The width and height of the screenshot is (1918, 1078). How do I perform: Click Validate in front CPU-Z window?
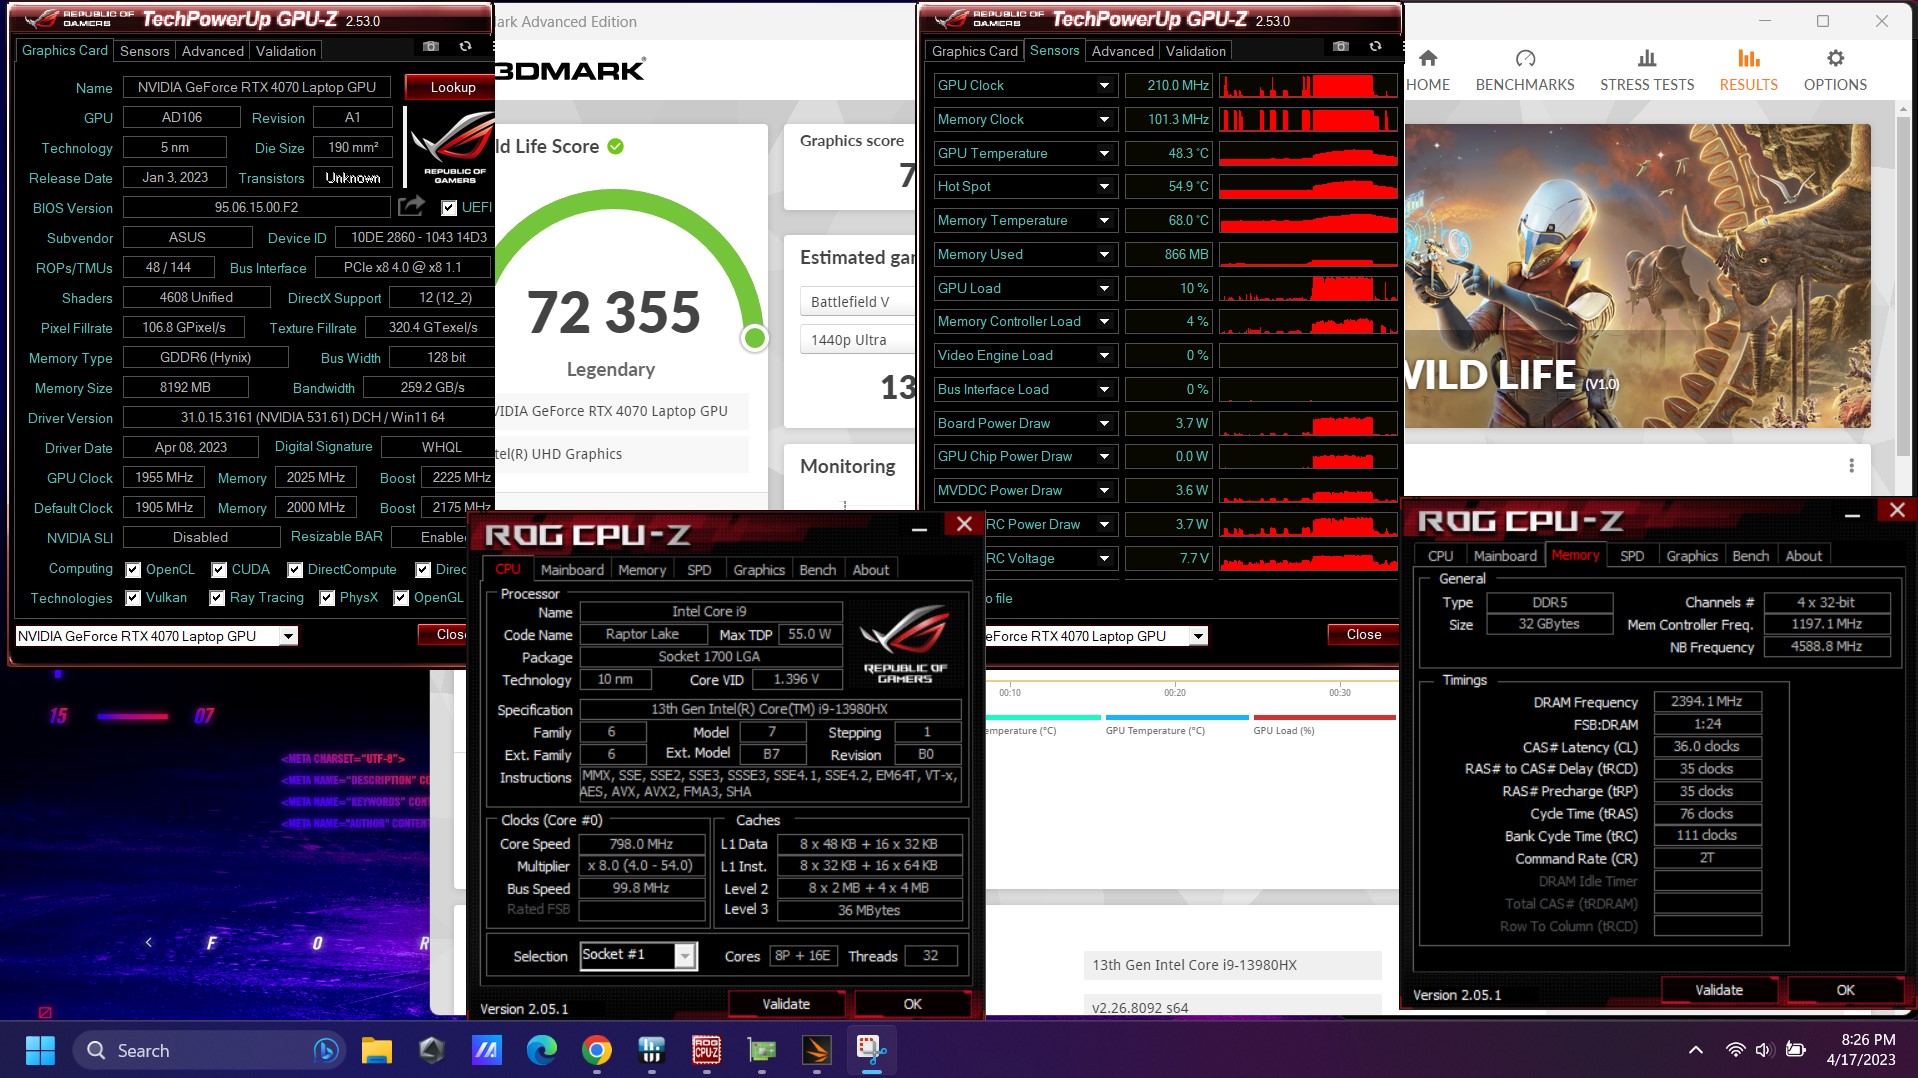[x=786, y=1004]
